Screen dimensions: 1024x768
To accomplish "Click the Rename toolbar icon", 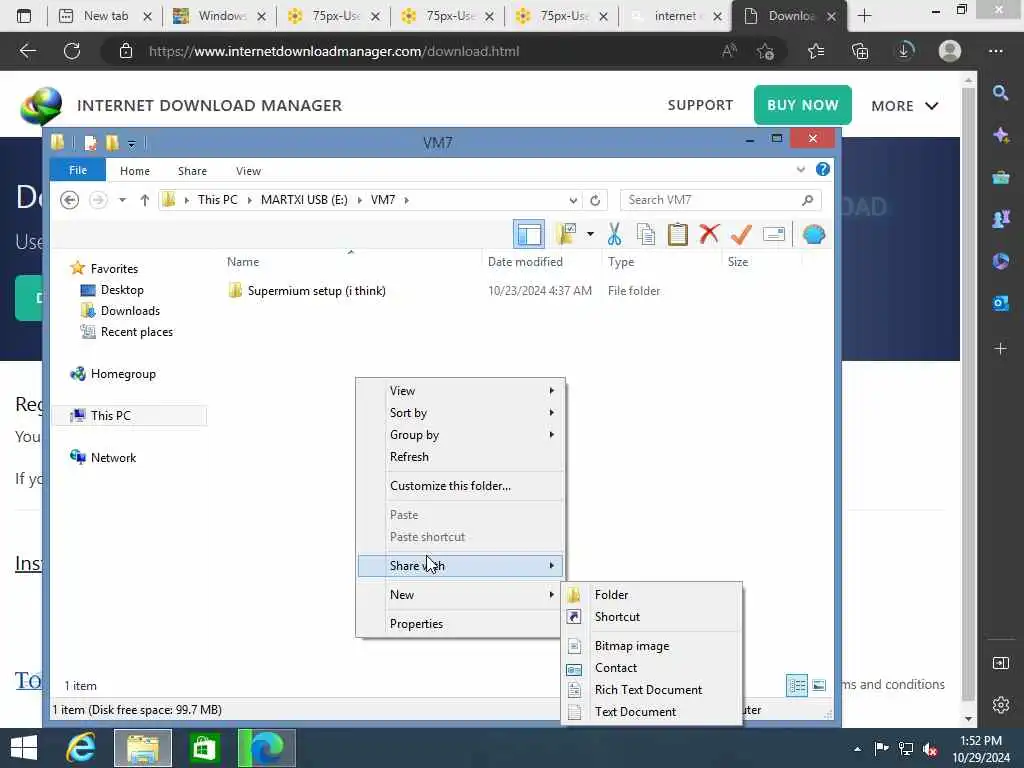I will (773, 234).
